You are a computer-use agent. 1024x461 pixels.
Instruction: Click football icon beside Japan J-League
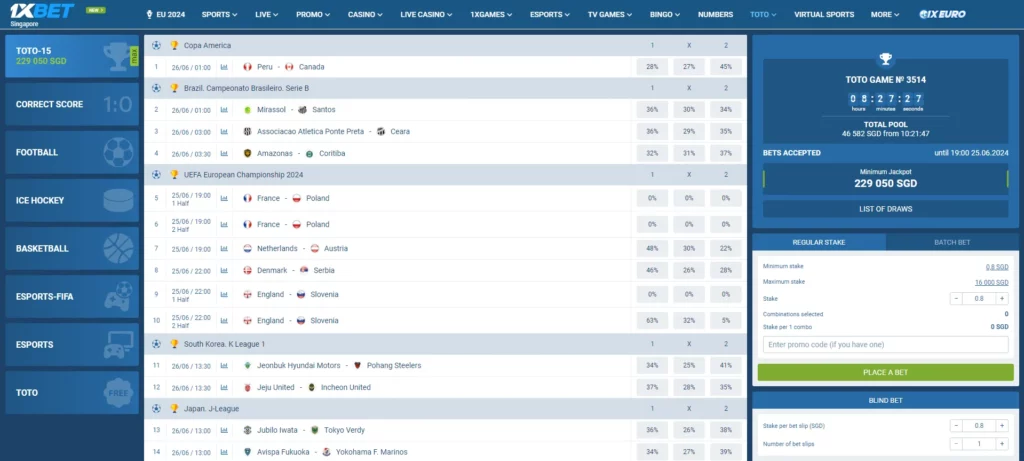pyautogui.click(x=156, y=408)
